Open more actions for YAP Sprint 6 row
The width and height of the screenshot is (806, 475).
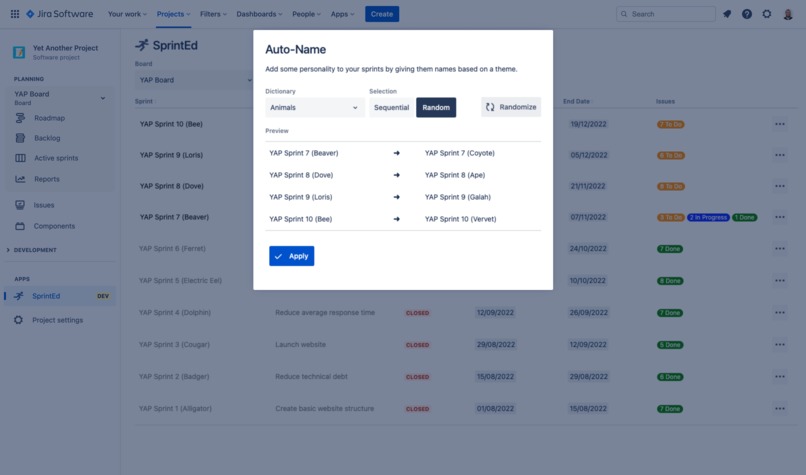pos(780,248)
